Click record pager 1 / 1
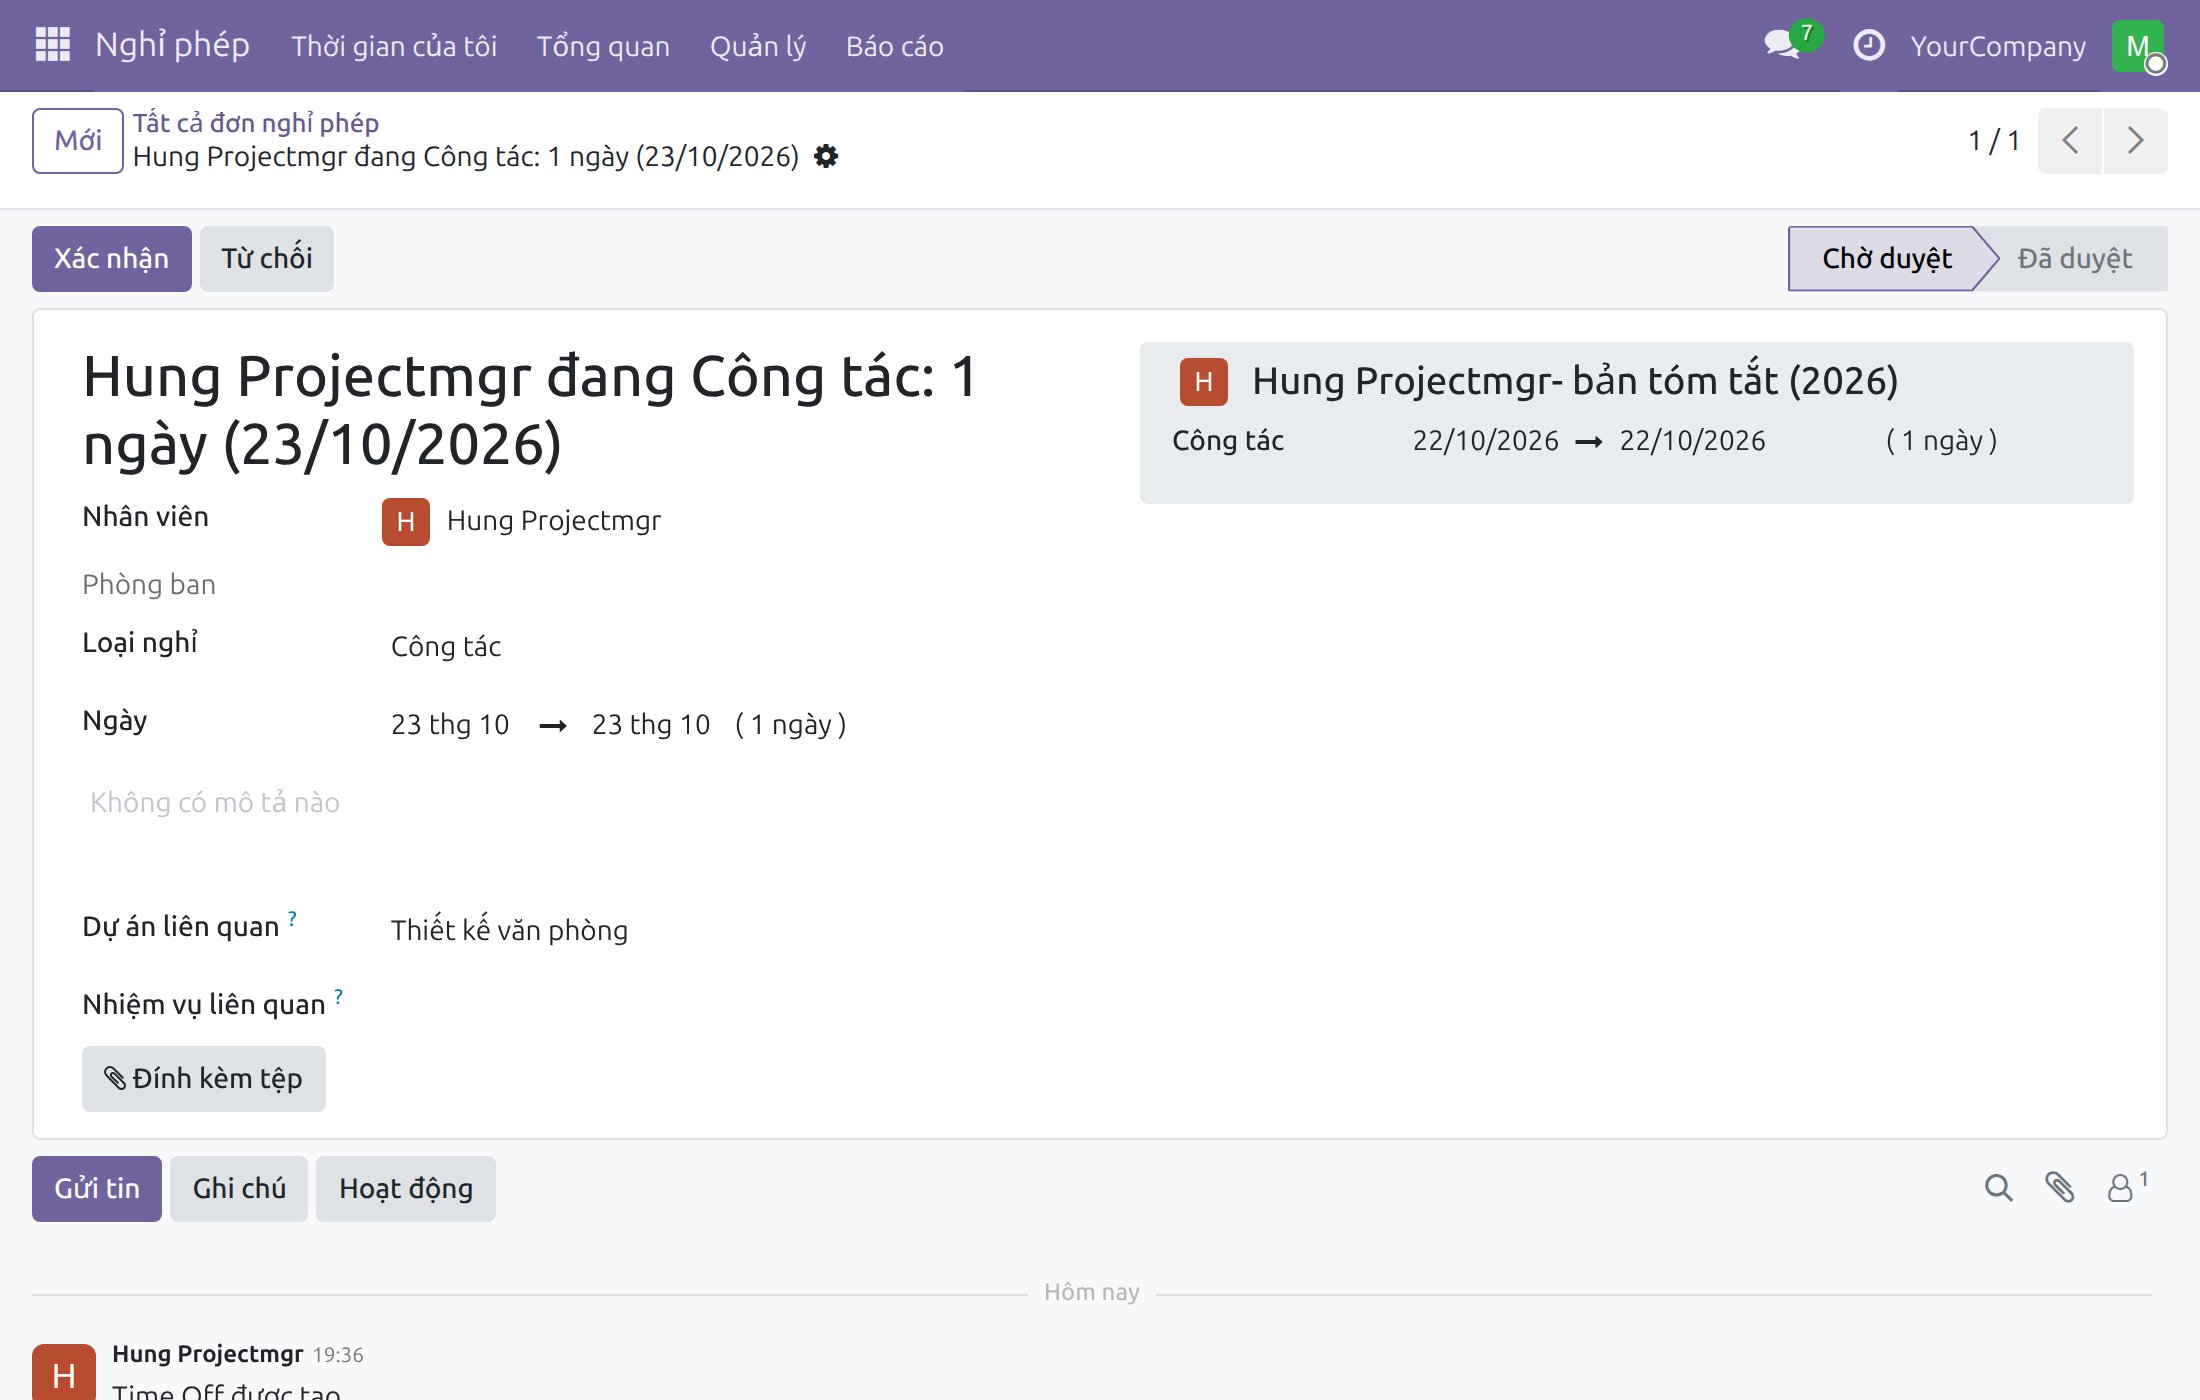The width and height of the screenshot is (2200, 1400). click(1994, 140)
